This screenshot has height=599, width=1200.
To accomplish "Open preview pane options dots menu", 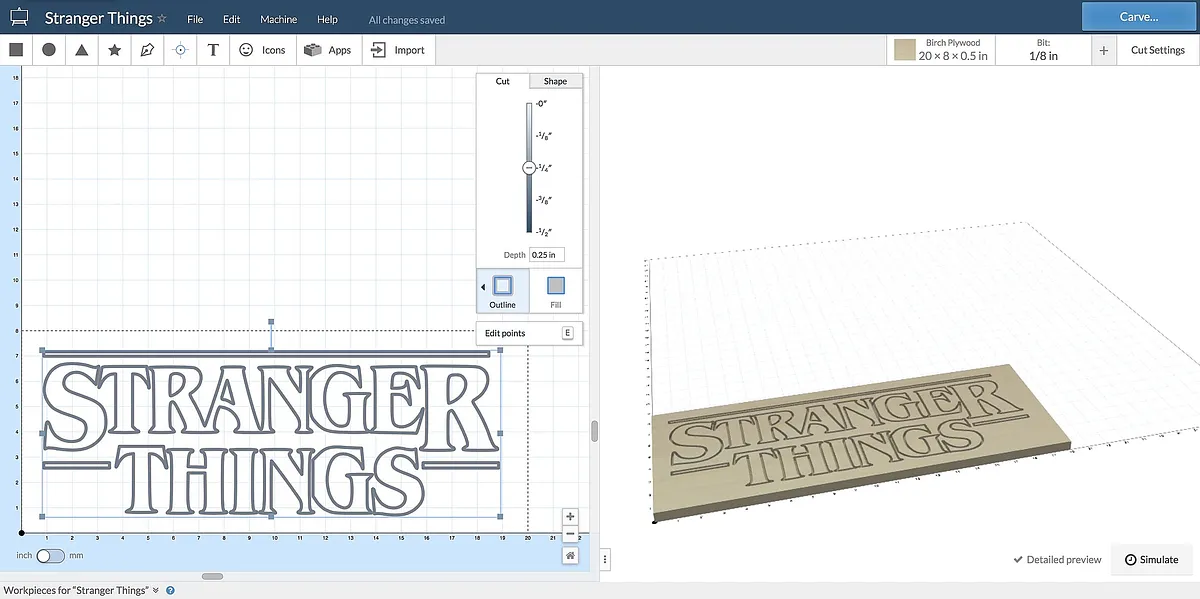I will coord(607,560).
